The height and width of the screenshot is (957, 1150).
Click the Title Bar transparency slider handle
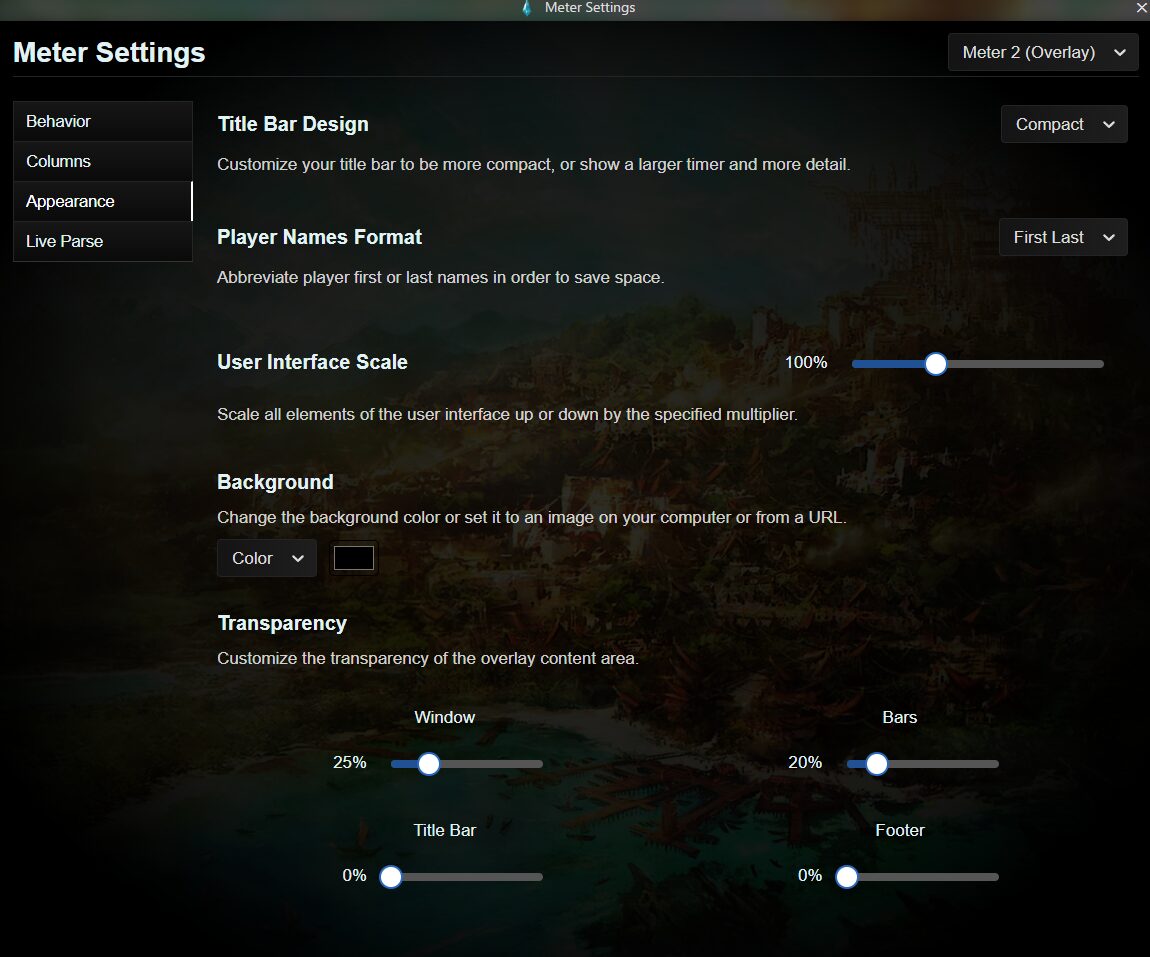[391, 877]
